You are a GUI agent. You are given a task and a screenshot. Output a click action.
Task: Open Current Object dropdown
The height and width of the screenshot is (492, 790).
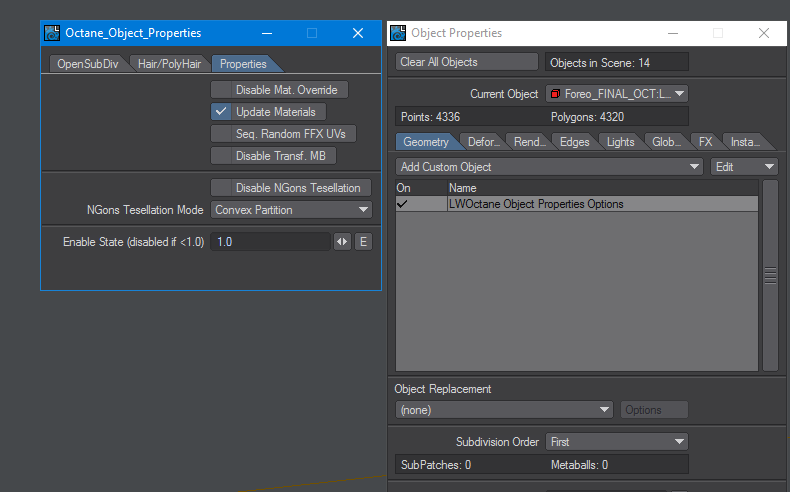pyautogui.click(x=617, y=94)
